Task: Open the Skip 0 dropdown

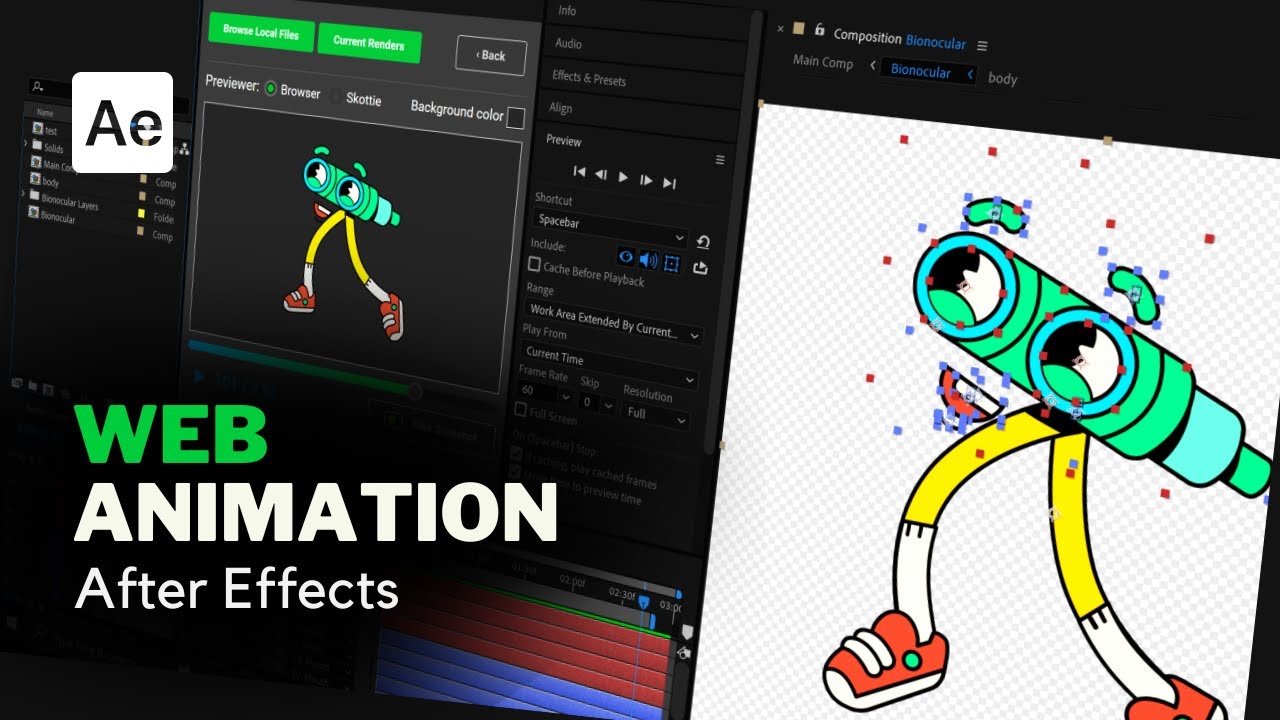Action: coord(599,402)
